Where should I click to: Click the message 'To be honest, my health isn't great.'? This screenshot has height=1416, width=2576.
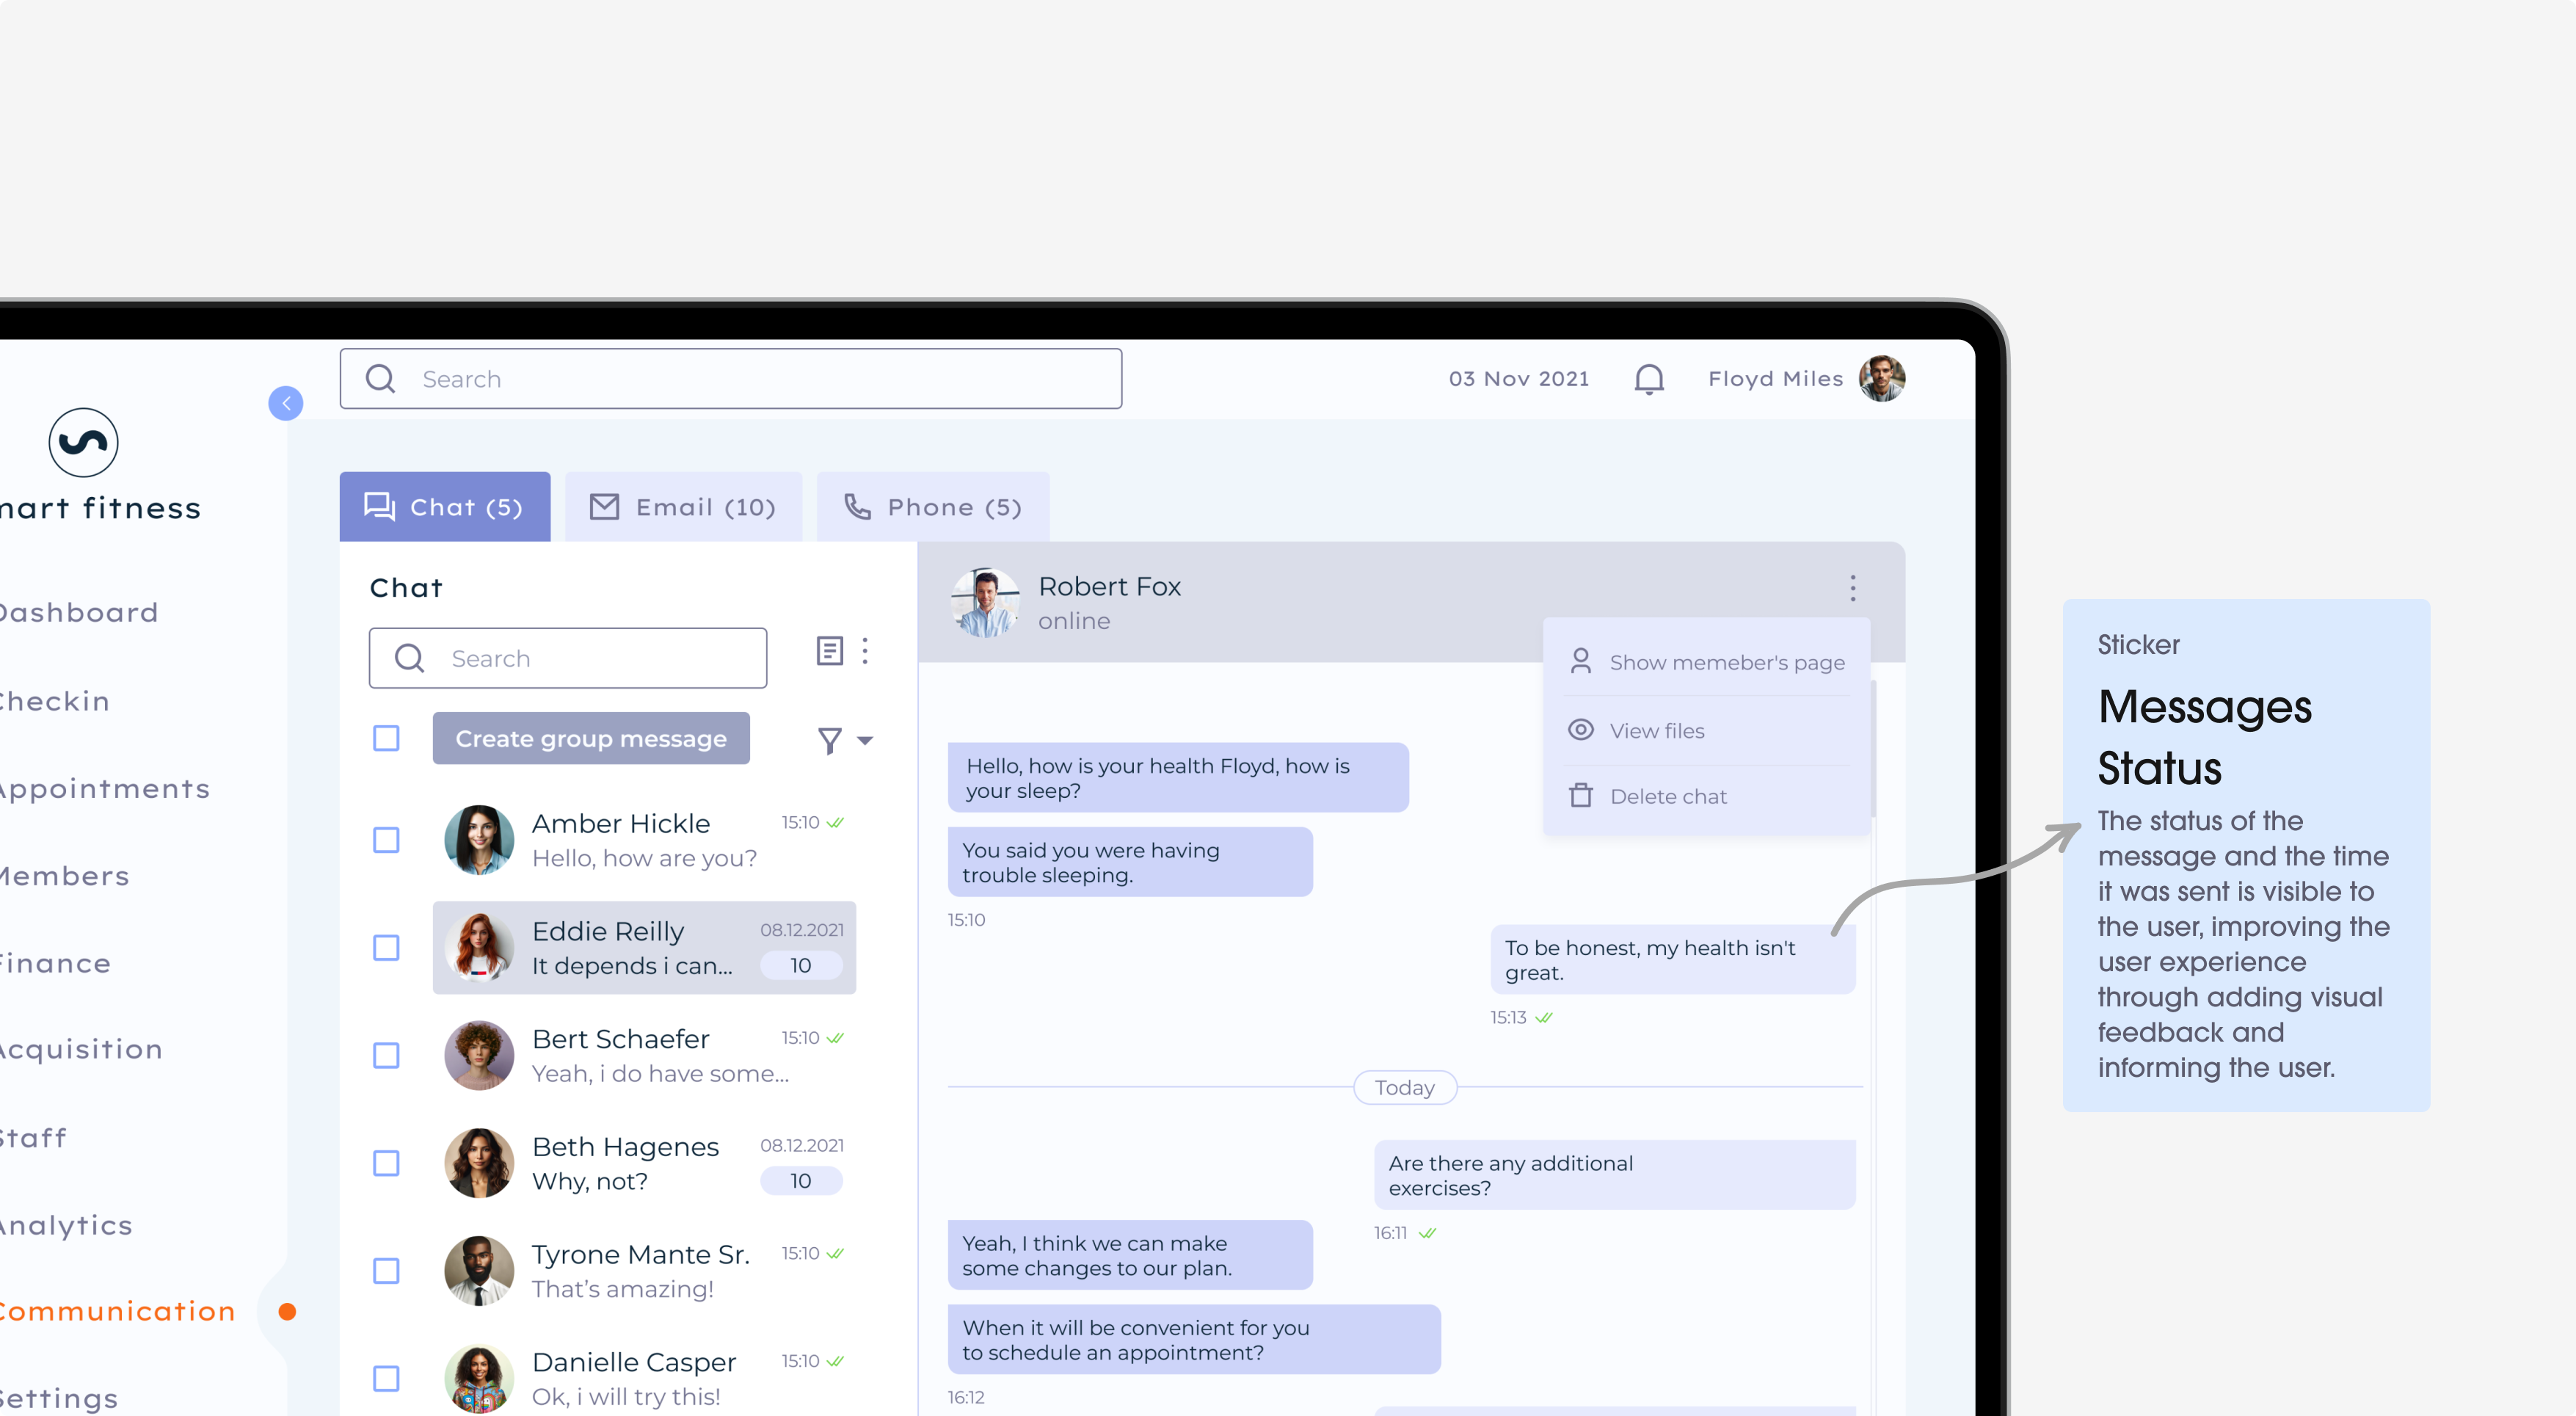tap(1672, 960)
